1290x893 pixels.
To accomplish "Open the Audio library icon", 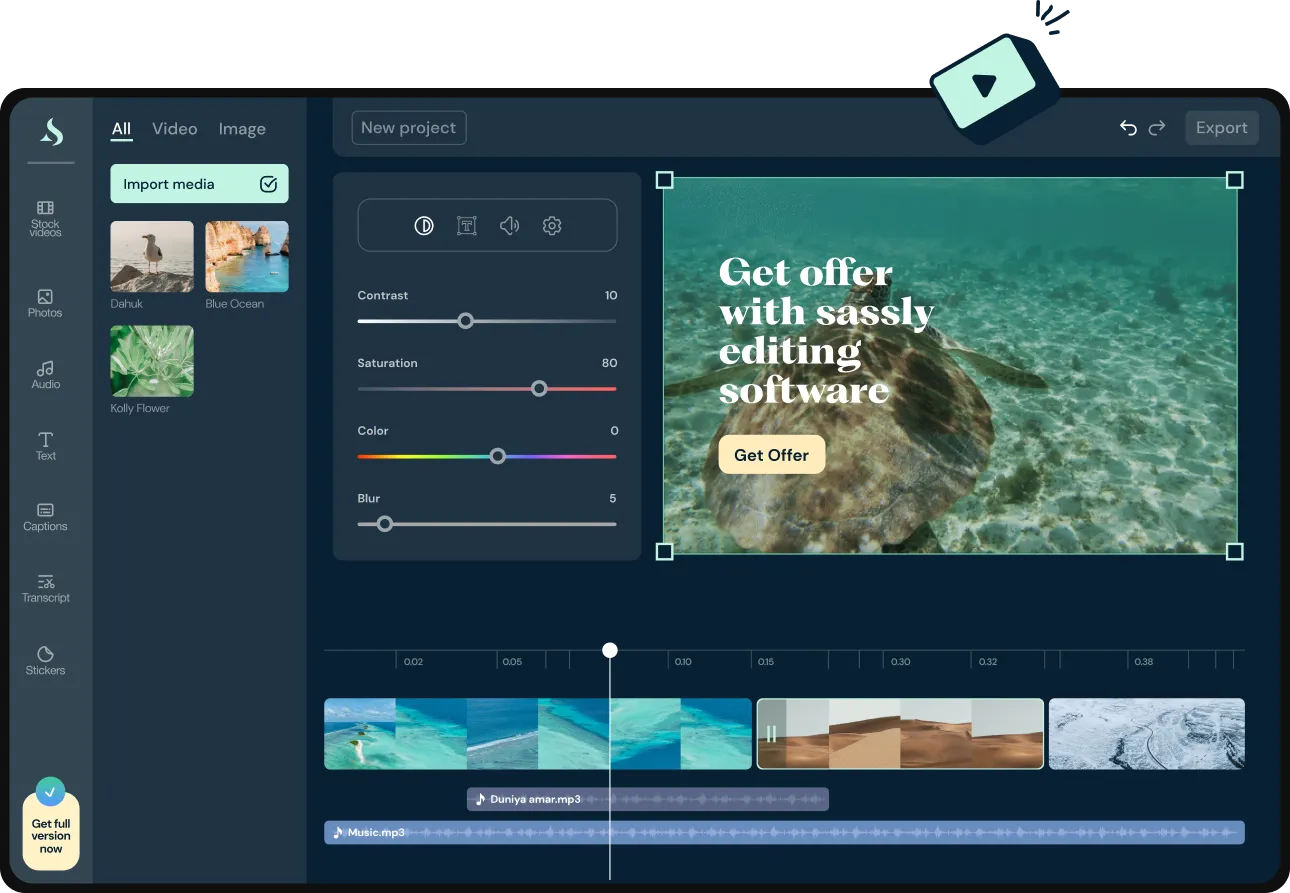I will click(45, 374).
